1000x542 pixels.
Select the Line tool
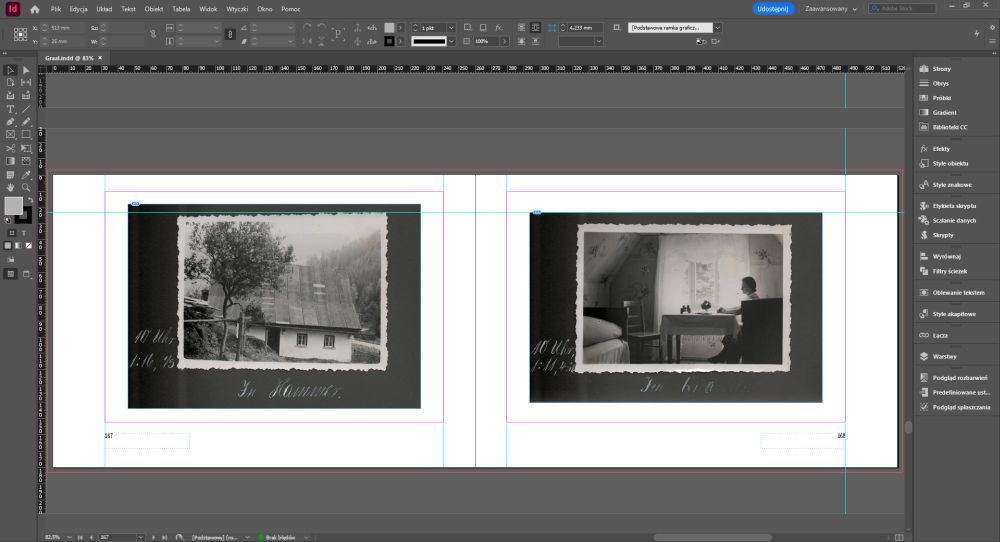[x=26, y=109]
